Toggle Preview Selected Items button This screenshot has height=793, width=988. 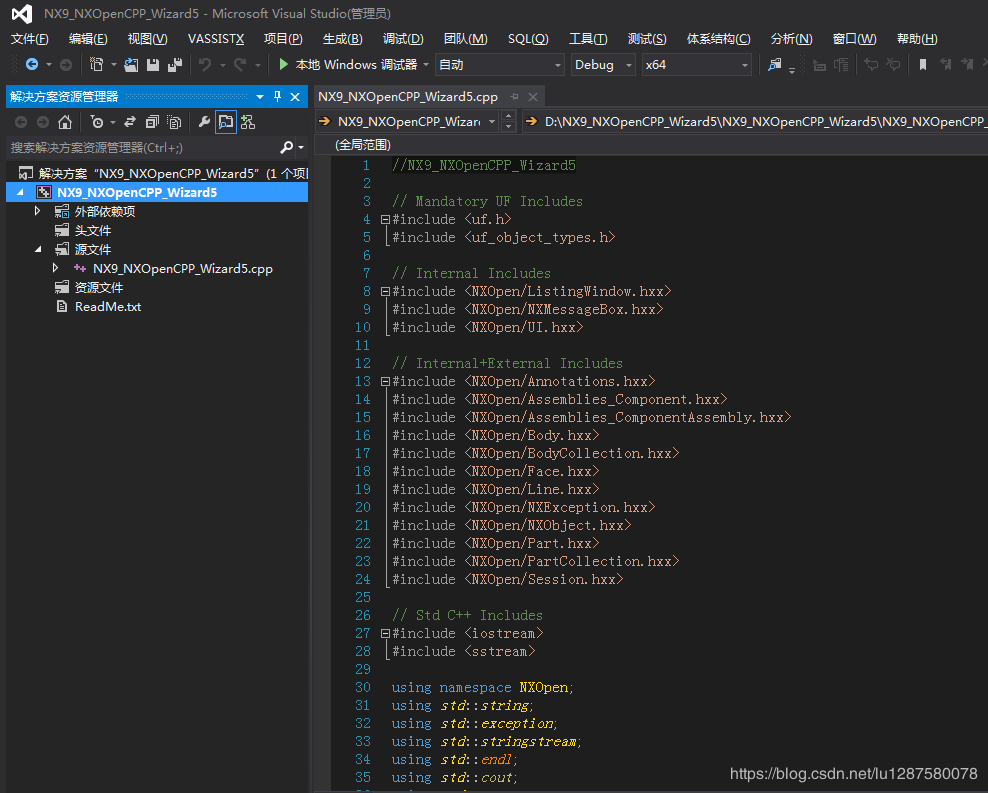[226, 122]
